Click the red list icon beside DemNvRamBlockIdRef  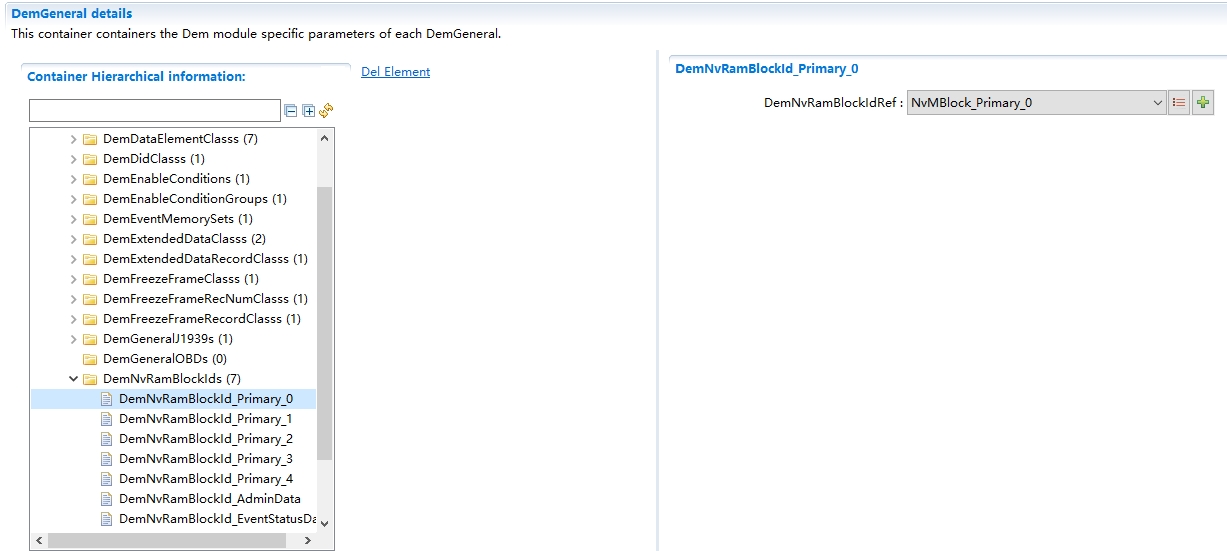pyautogui.click(x=1179, y=103)
